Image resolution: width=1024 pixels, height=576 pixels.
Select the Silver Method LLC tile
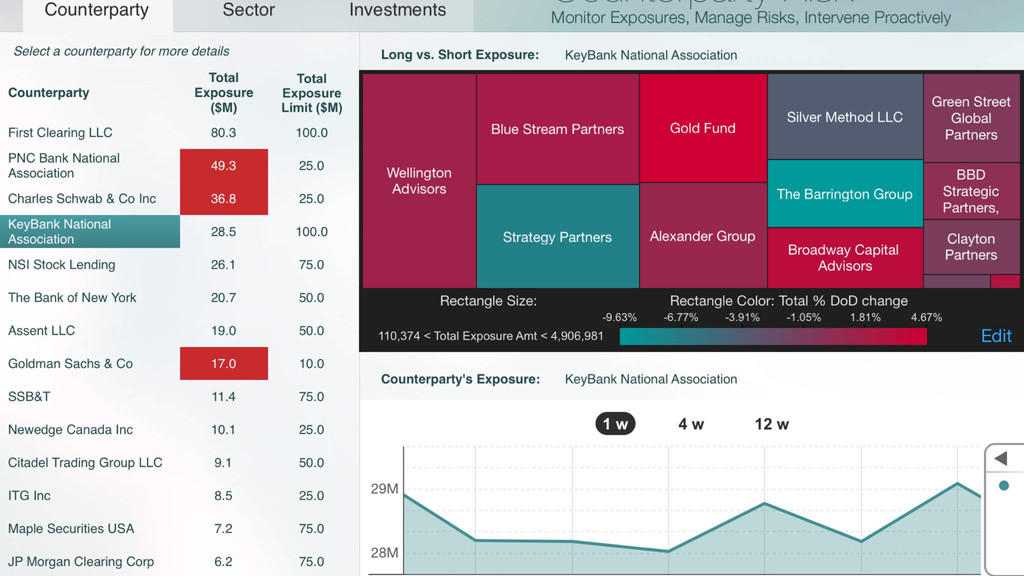[844, 117]
